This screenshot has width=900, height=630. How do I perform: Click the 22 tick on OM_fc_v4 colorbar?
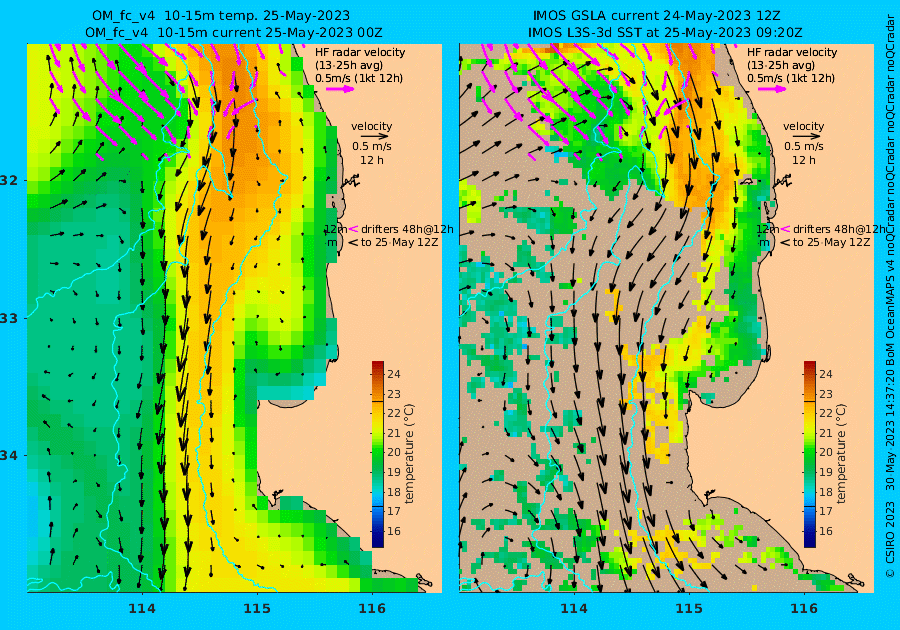(393, 413)
